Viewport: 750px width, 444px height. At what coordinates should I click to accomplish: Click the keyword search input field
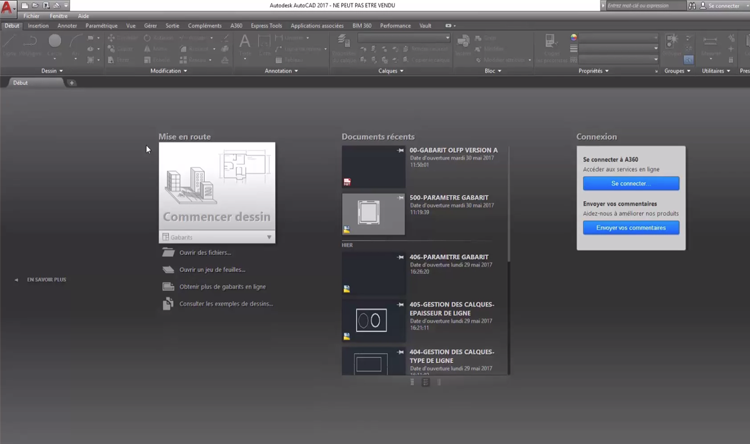tap(646, 6)
